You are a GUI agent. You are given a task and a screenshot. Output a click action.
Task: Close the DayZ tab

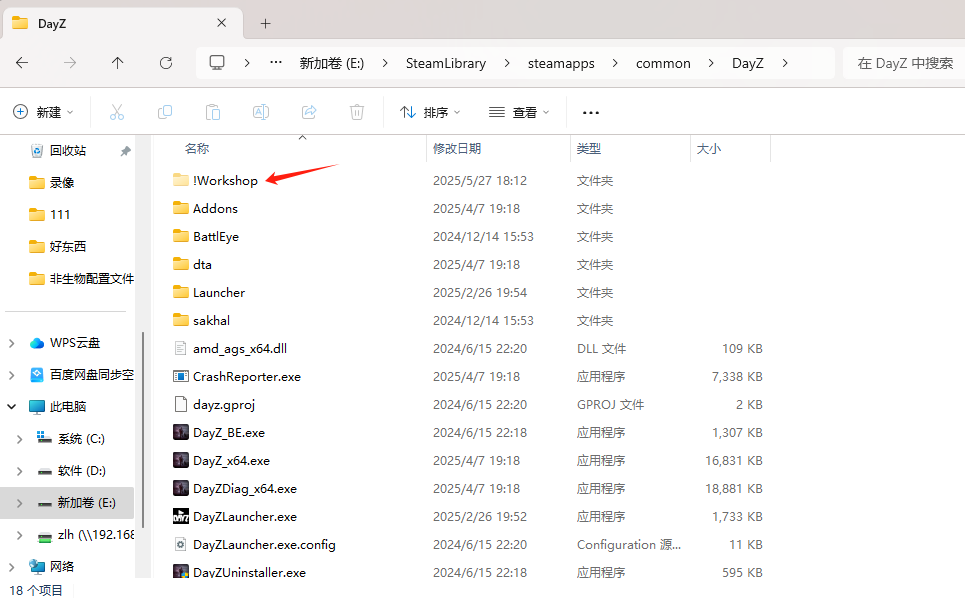(222, 23)
